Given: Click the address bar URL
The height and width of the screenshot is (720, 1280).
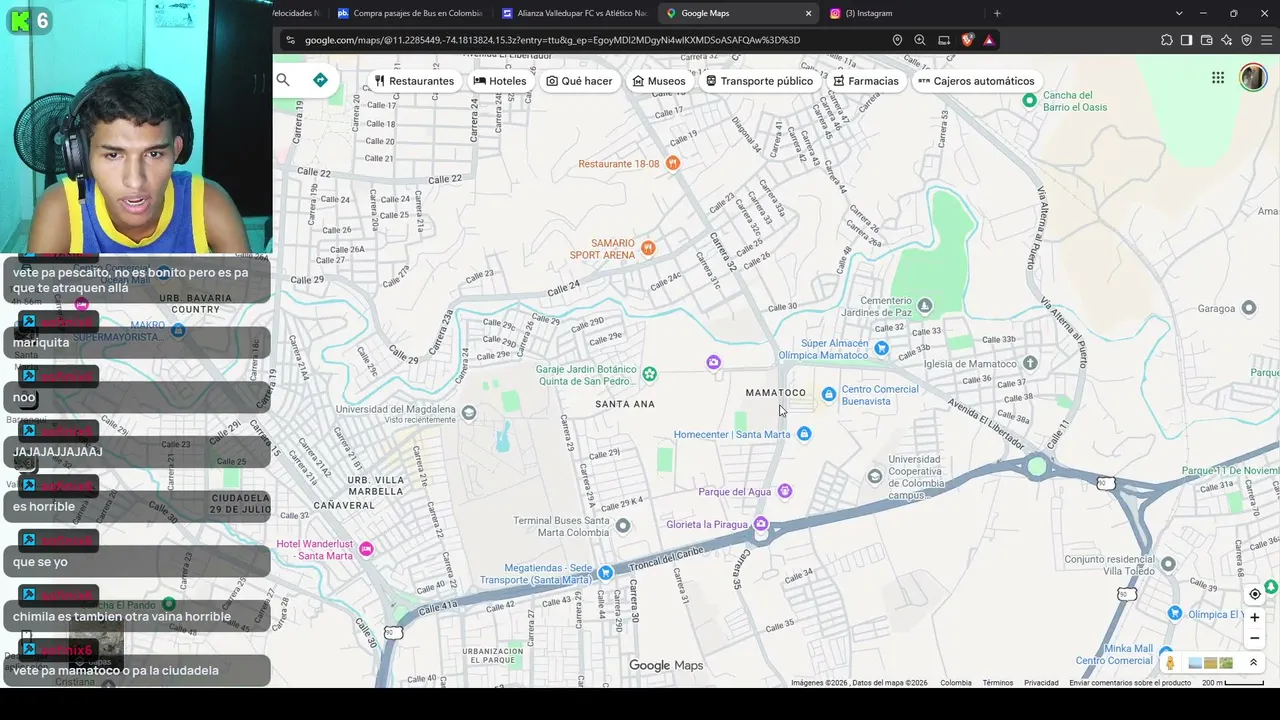Looking at the screenshot, I should tap(552, 40).
